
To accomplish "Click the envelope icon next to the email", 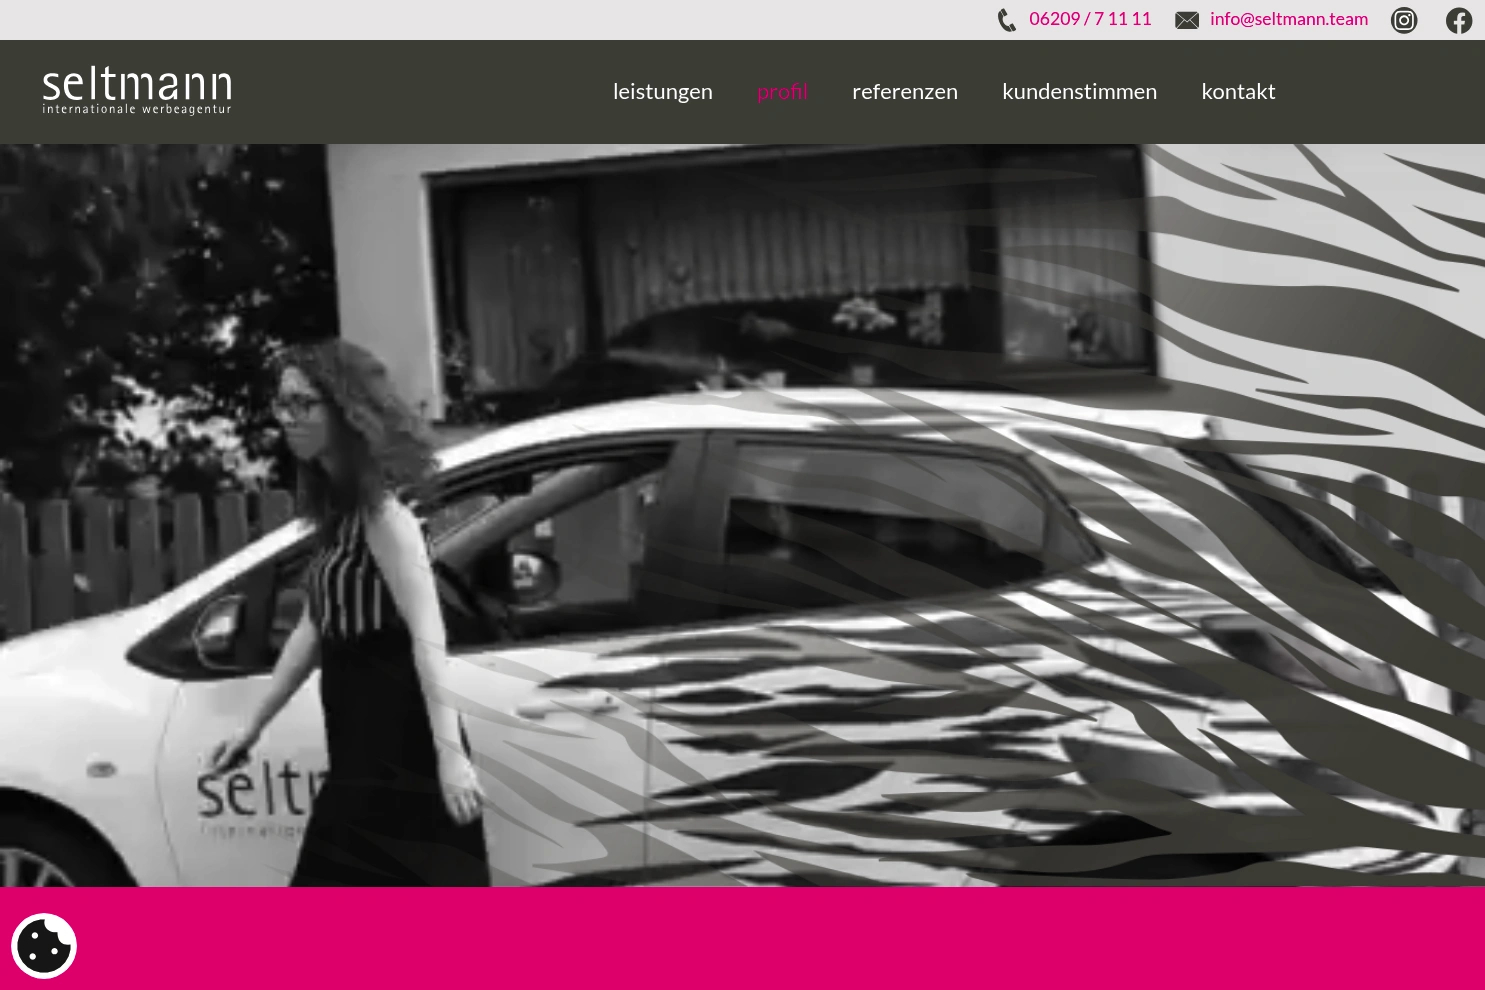I will tap(1187, 20).
